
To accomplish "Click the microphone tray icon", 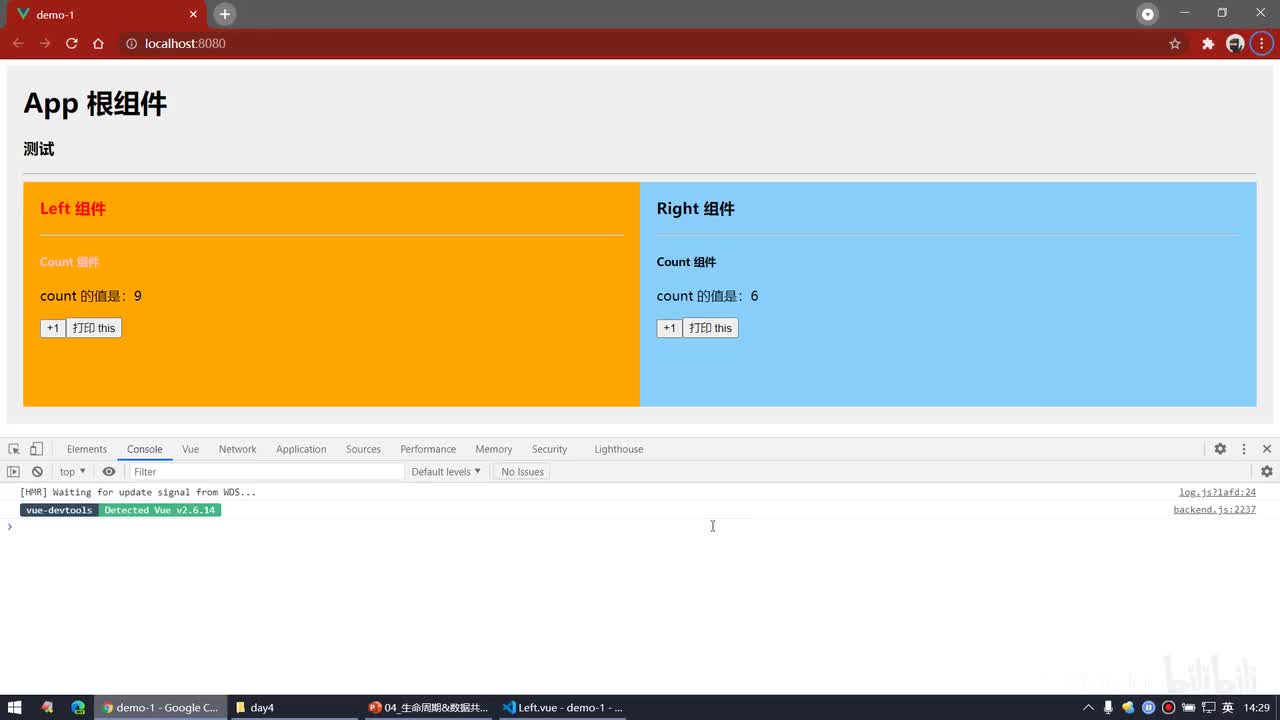I will click(x=1108, y=707).
